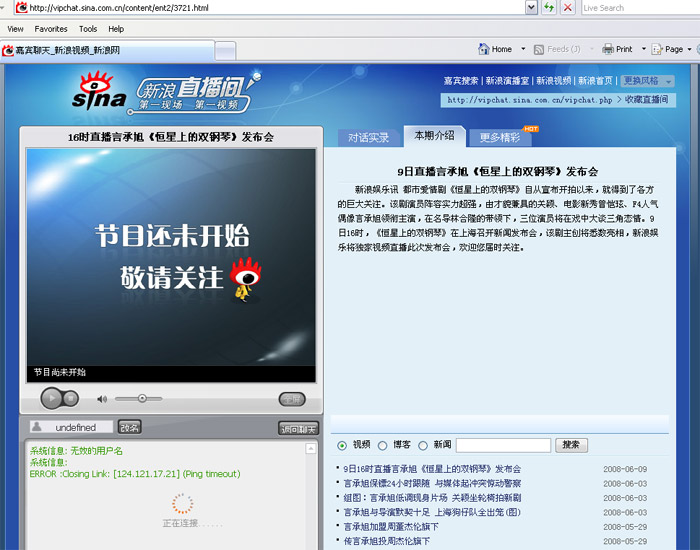
Task: Click the video display showing 节目还未开始
Action: click(171, 265)
